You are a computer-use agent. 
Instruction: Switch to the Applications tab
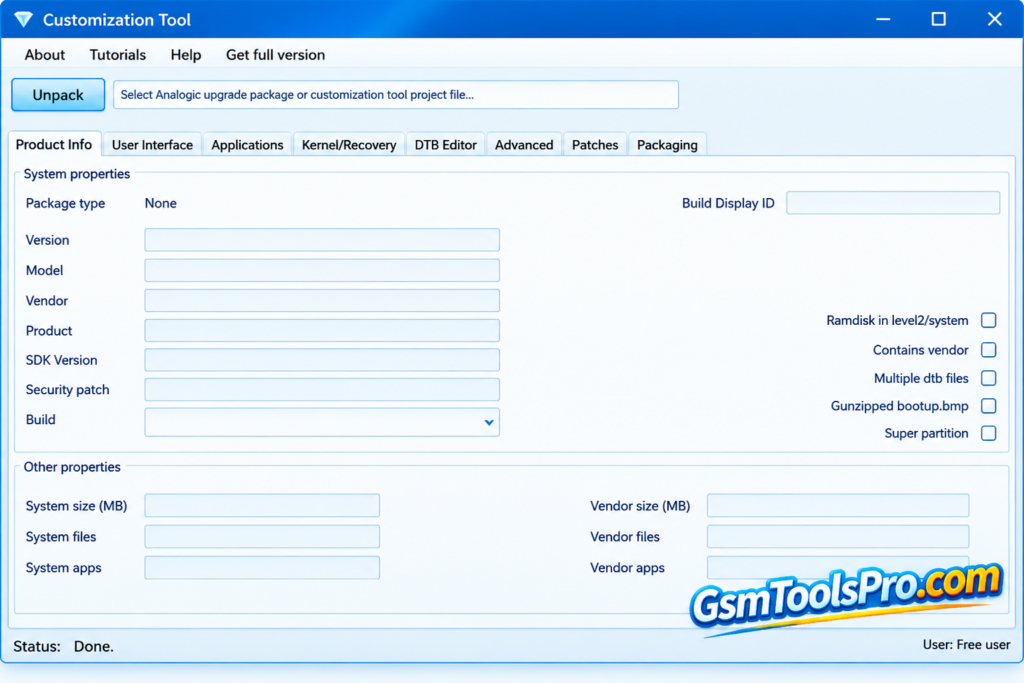point(247,145)
